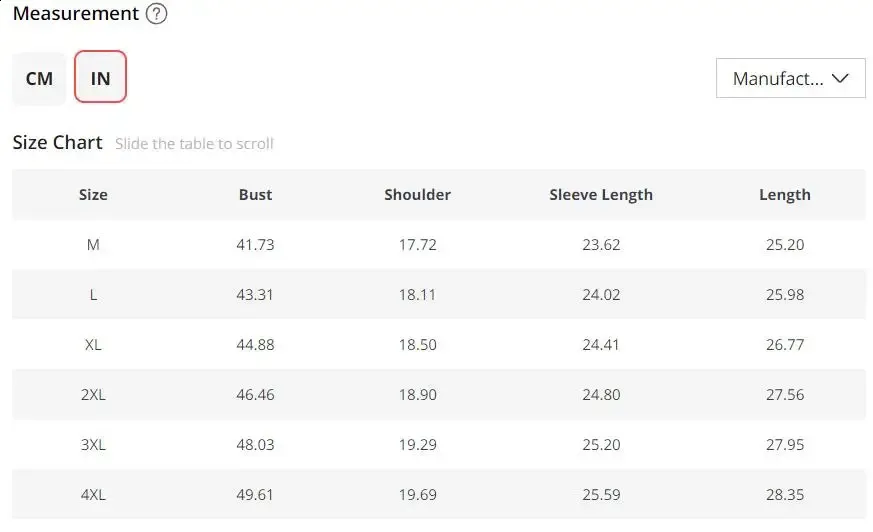Click the 4XL size row label
Image resolution: width=873 pixels, height=532 pixels.
click(93, 495)
